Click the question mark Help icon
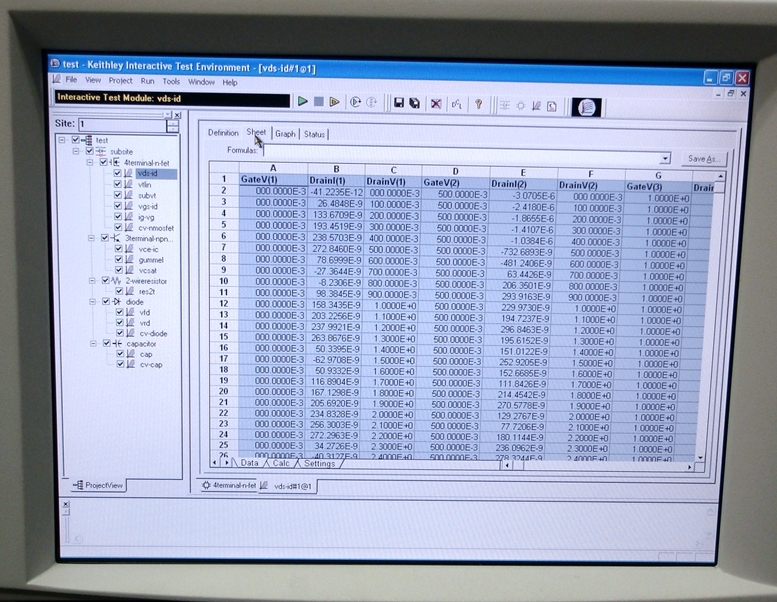 pos(479,105)
